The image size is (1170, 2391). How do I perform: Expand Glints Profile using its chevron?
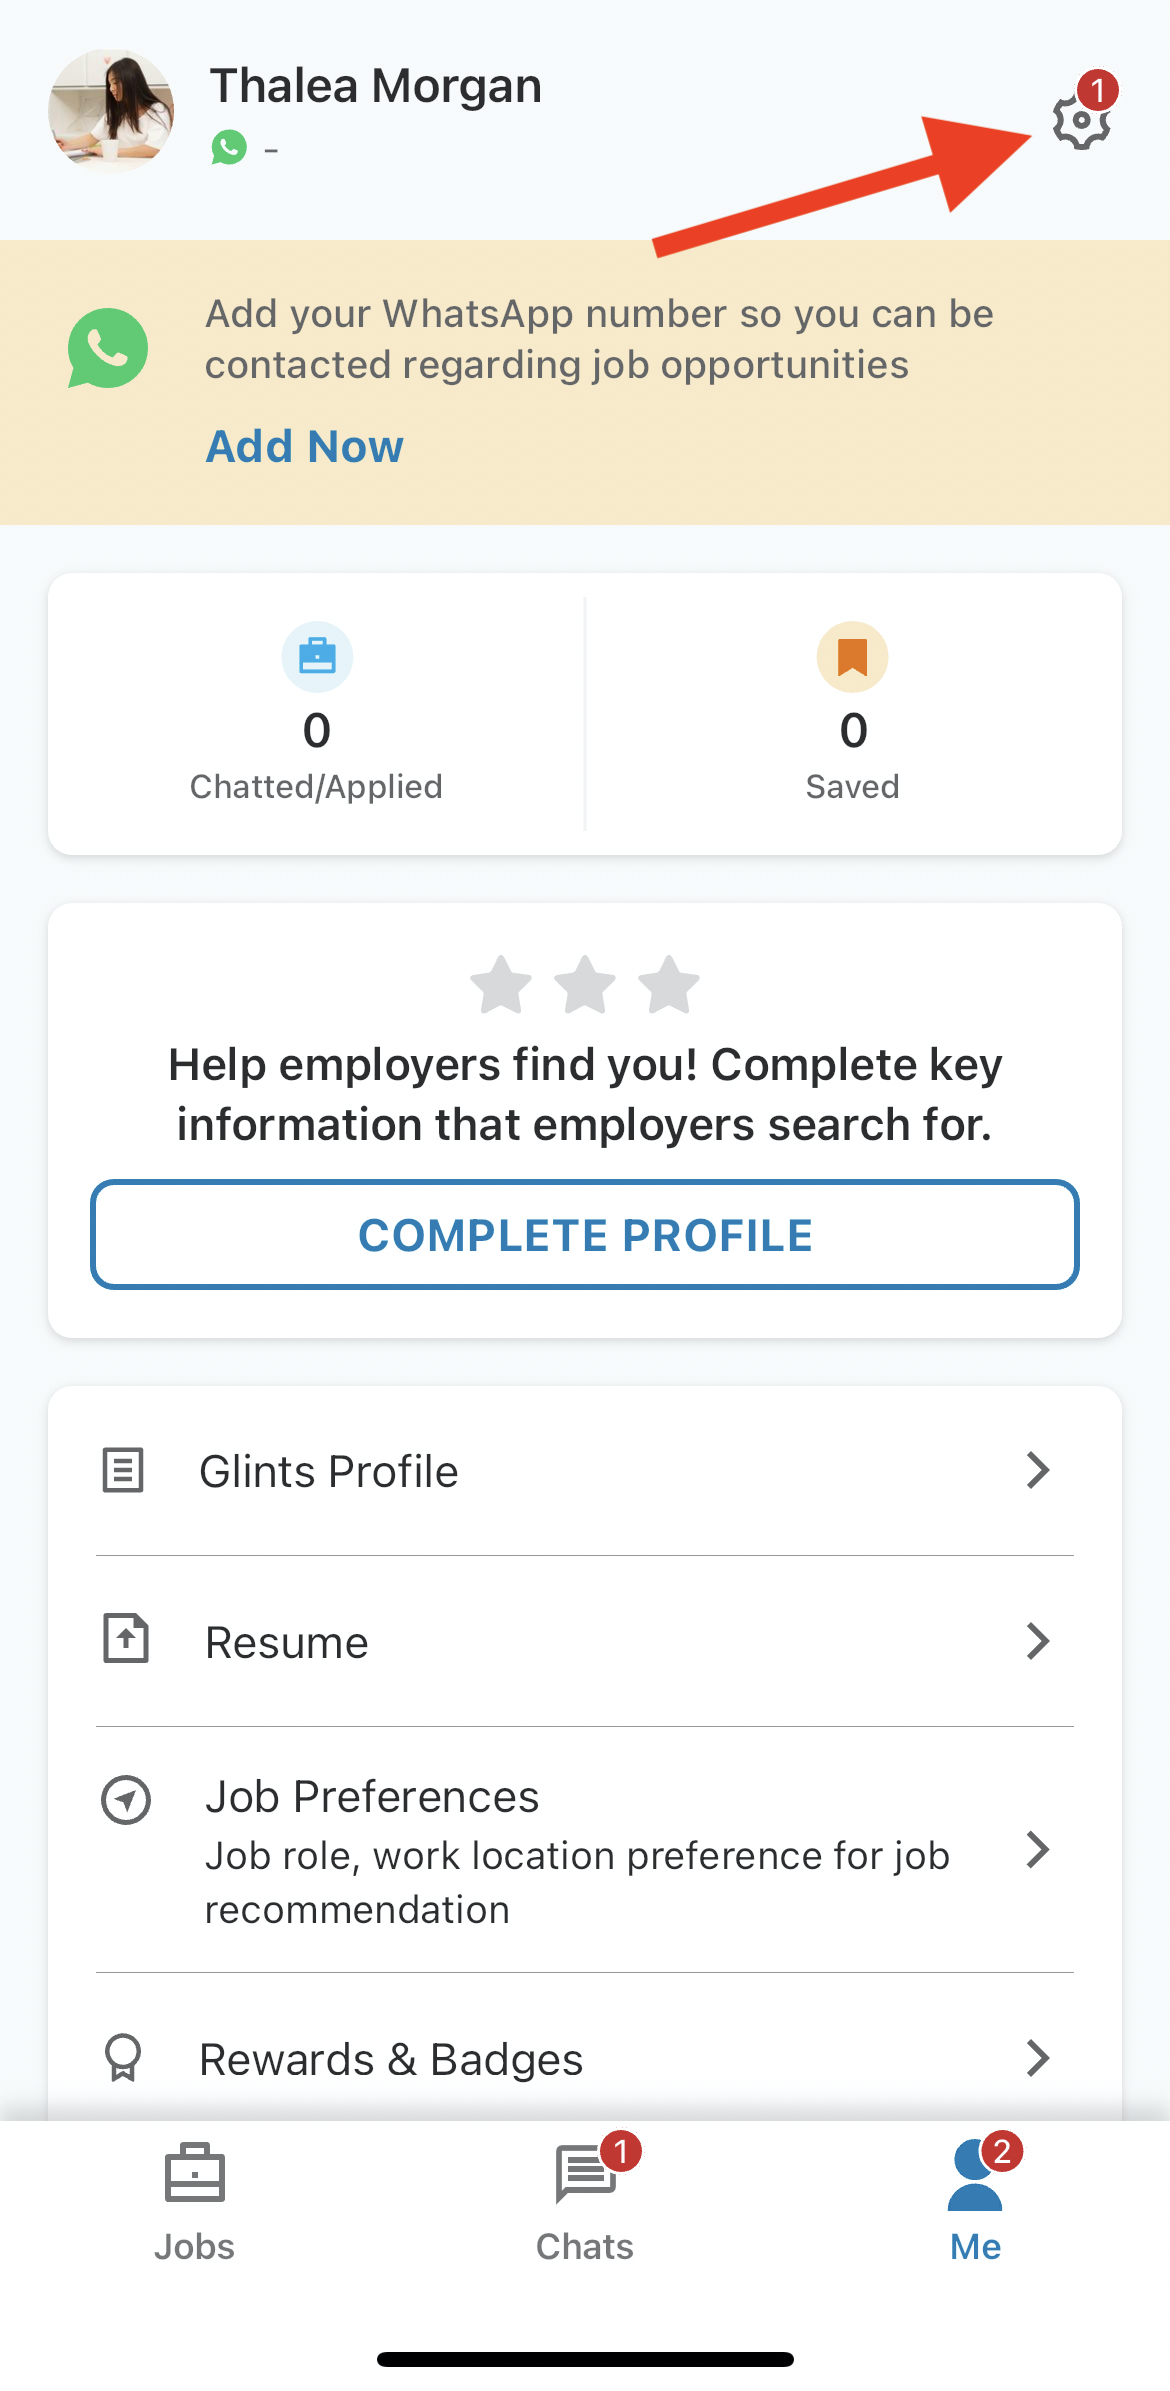pyautogui.click(x=1038, y=1470)
